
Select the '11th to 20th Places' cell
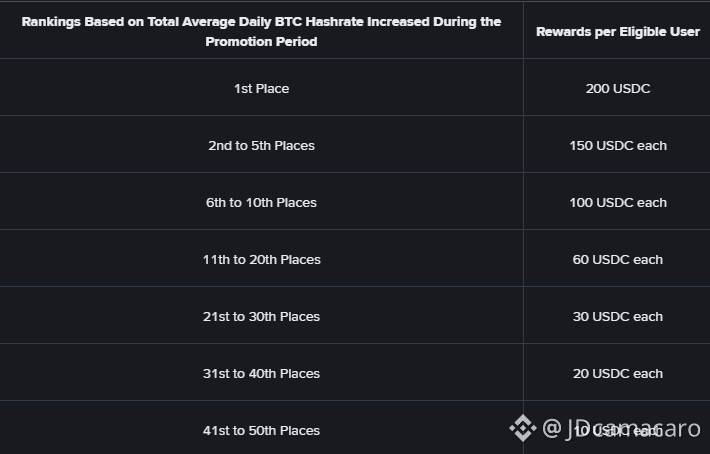pos(261,260)
